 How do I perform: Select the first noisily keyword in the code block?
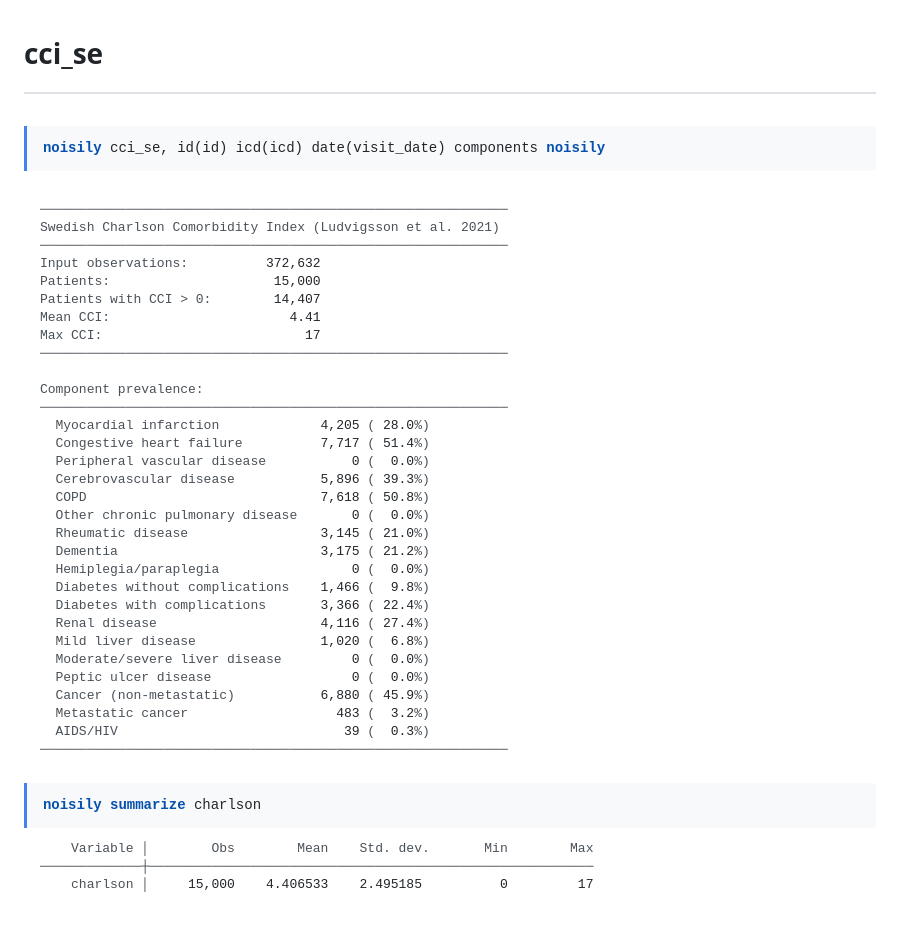tap(72, 147)
